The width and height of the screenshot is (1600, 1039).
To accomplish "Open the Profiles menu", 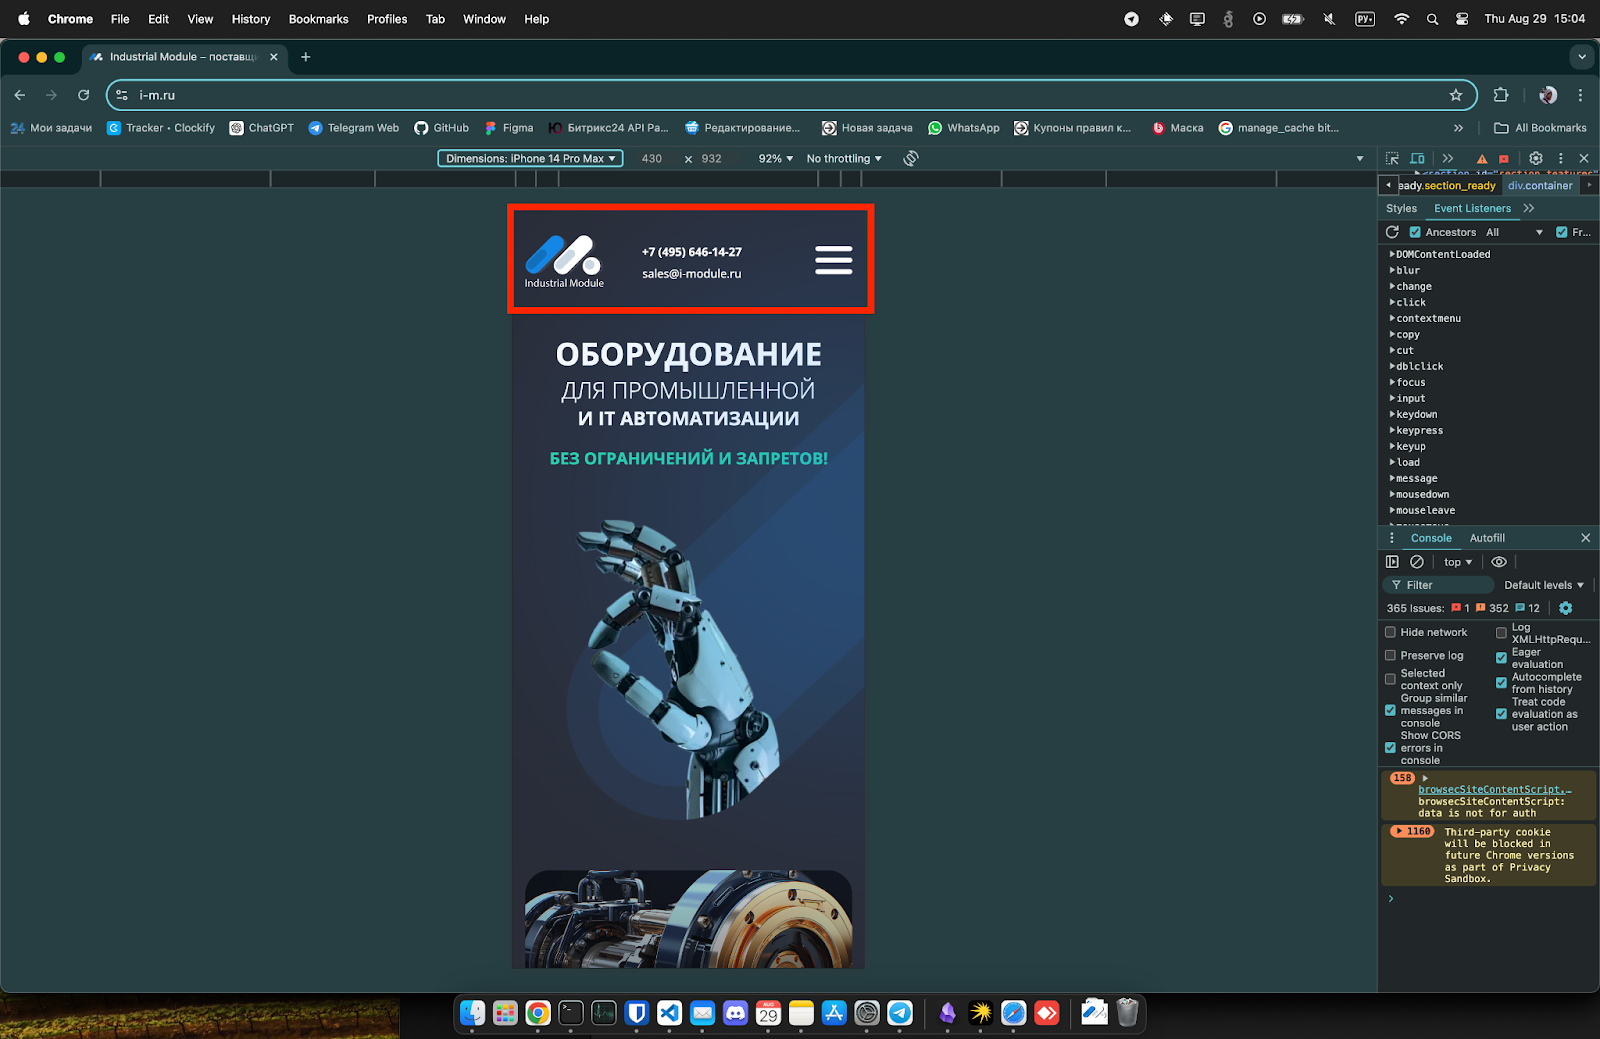I will coord(387,19).
